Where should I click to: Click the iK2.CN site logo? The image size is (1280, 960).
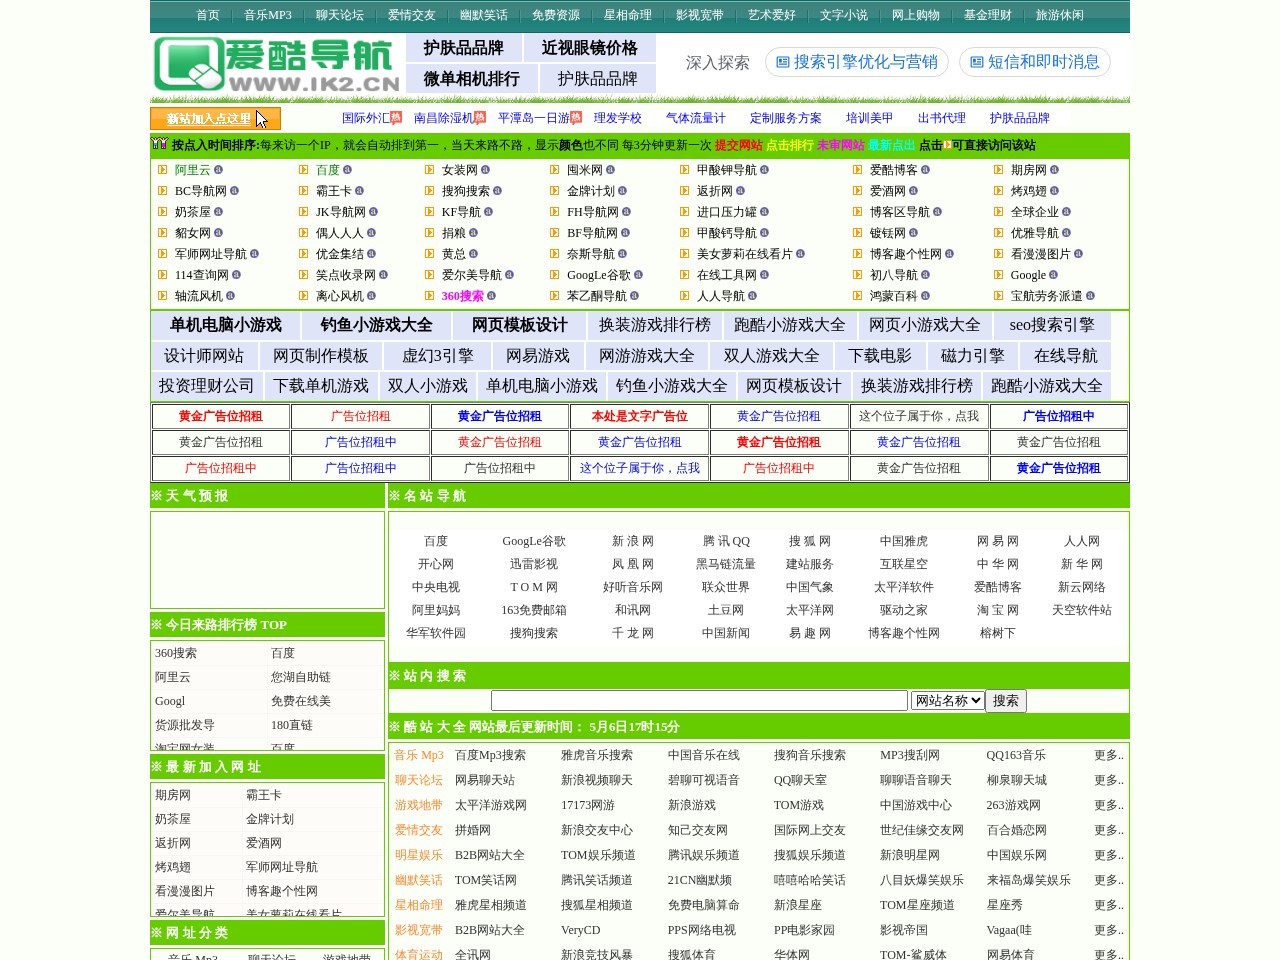[x=276, y=65]
